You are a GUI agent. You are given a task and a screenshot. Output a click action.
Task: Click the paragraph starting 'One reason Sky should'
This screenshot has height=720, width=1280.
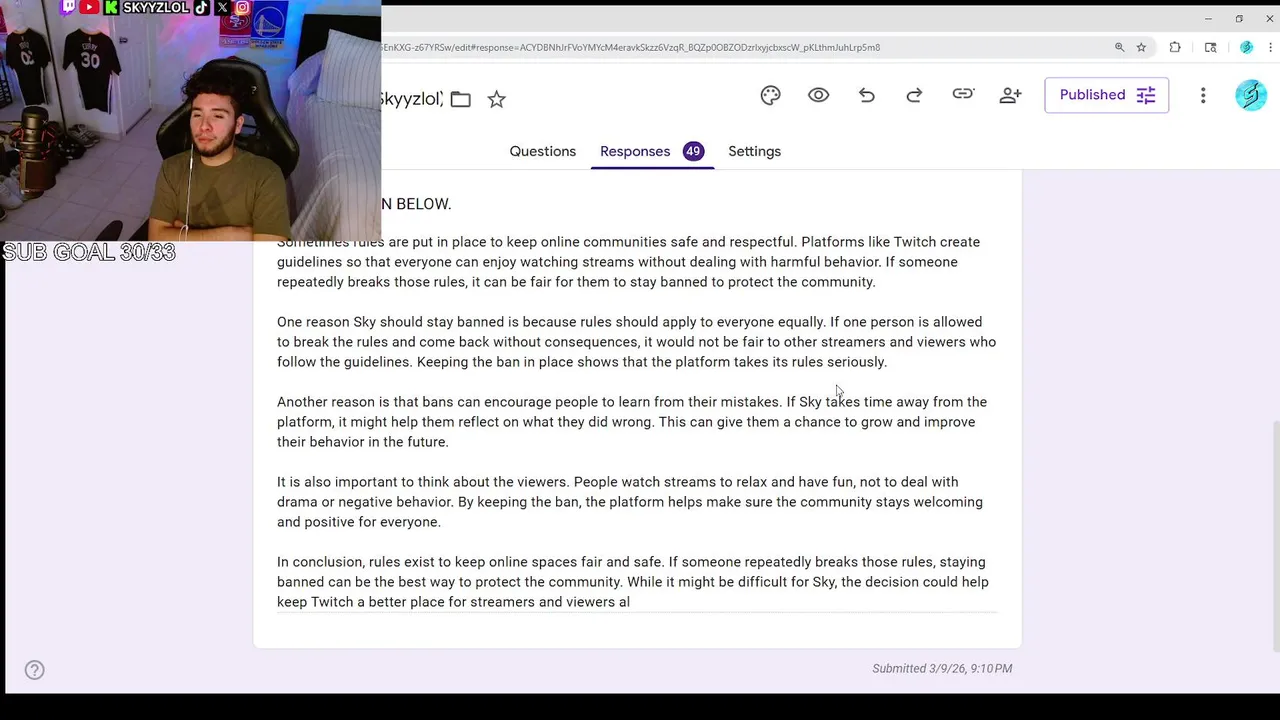click(x=636, y=342)
